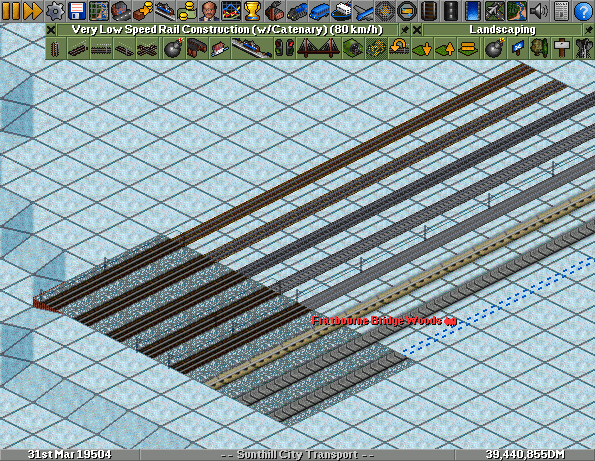Click the 39,440,855DM balance

click(x=525, y=455)
